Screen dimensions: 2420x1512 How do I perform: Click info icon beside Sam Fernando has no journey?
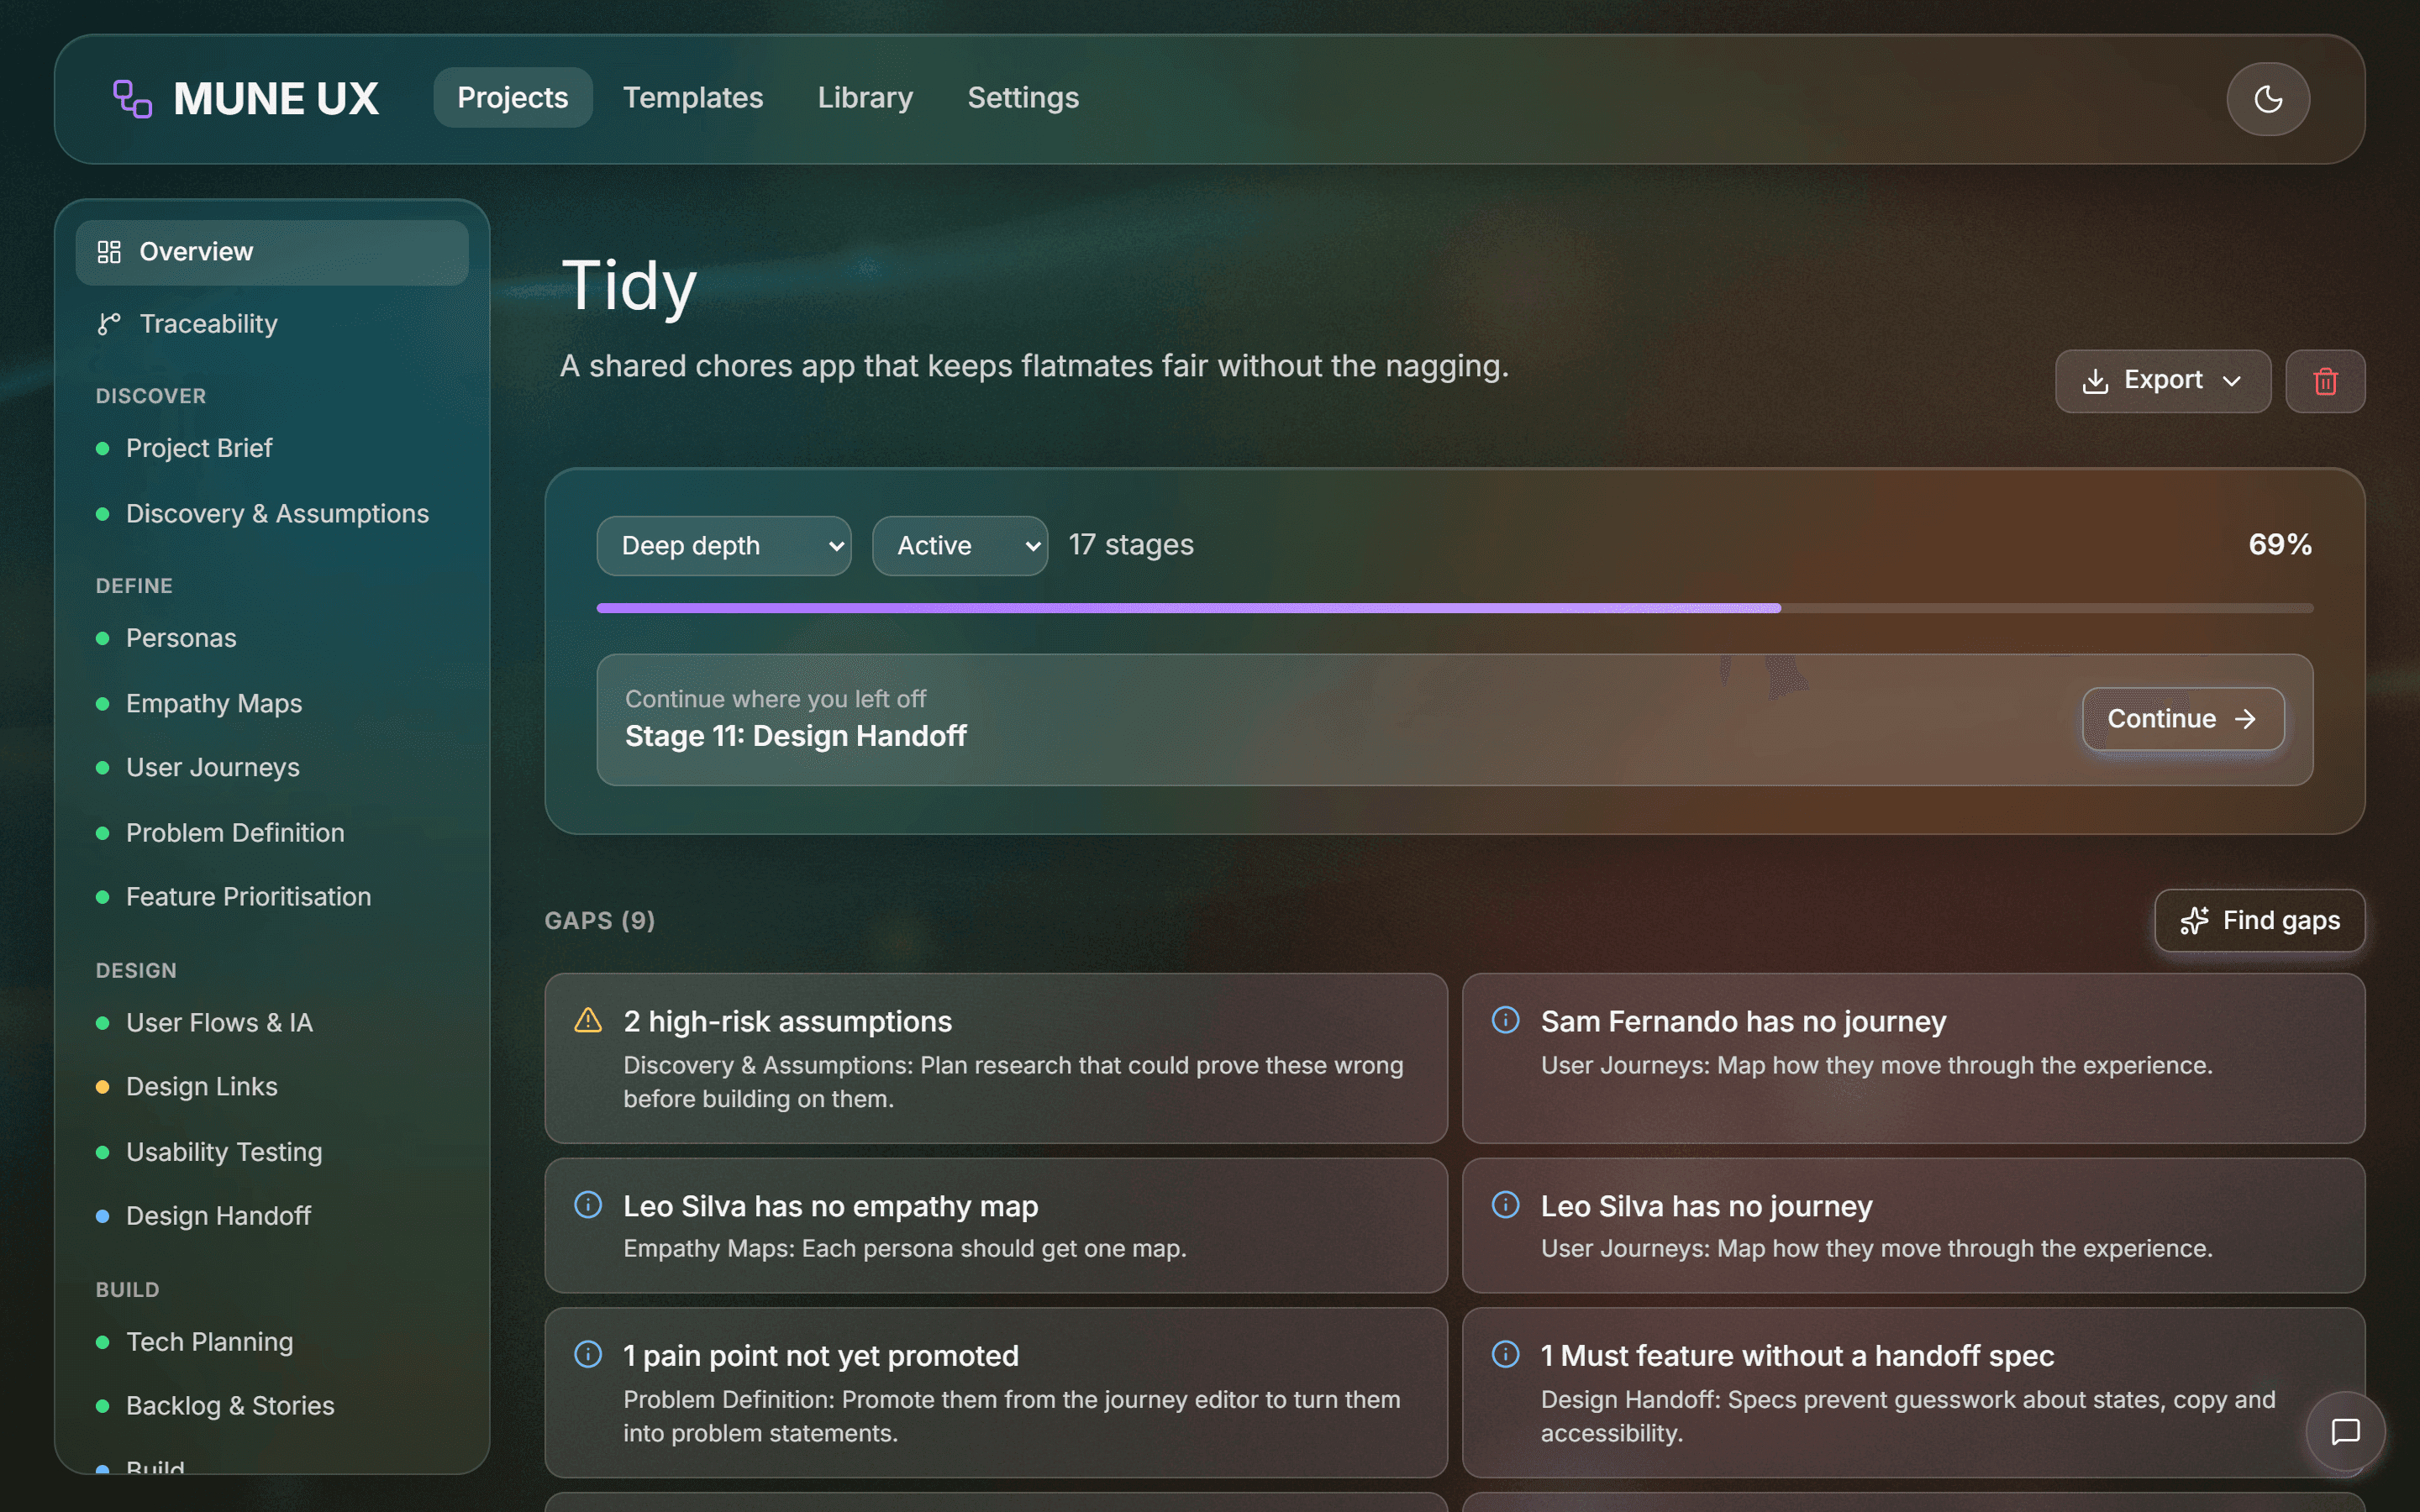[x=1505, y=1020]
